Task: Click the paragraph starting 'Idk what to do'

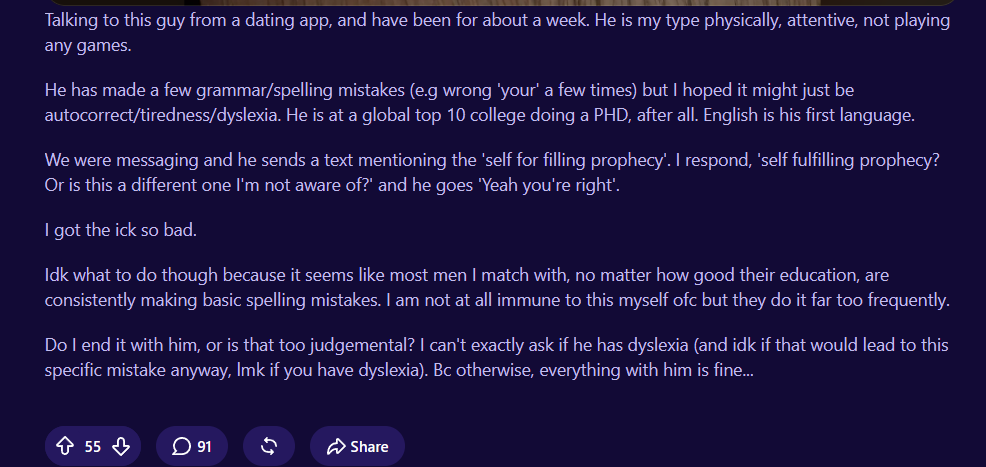Action: [497, 288]
